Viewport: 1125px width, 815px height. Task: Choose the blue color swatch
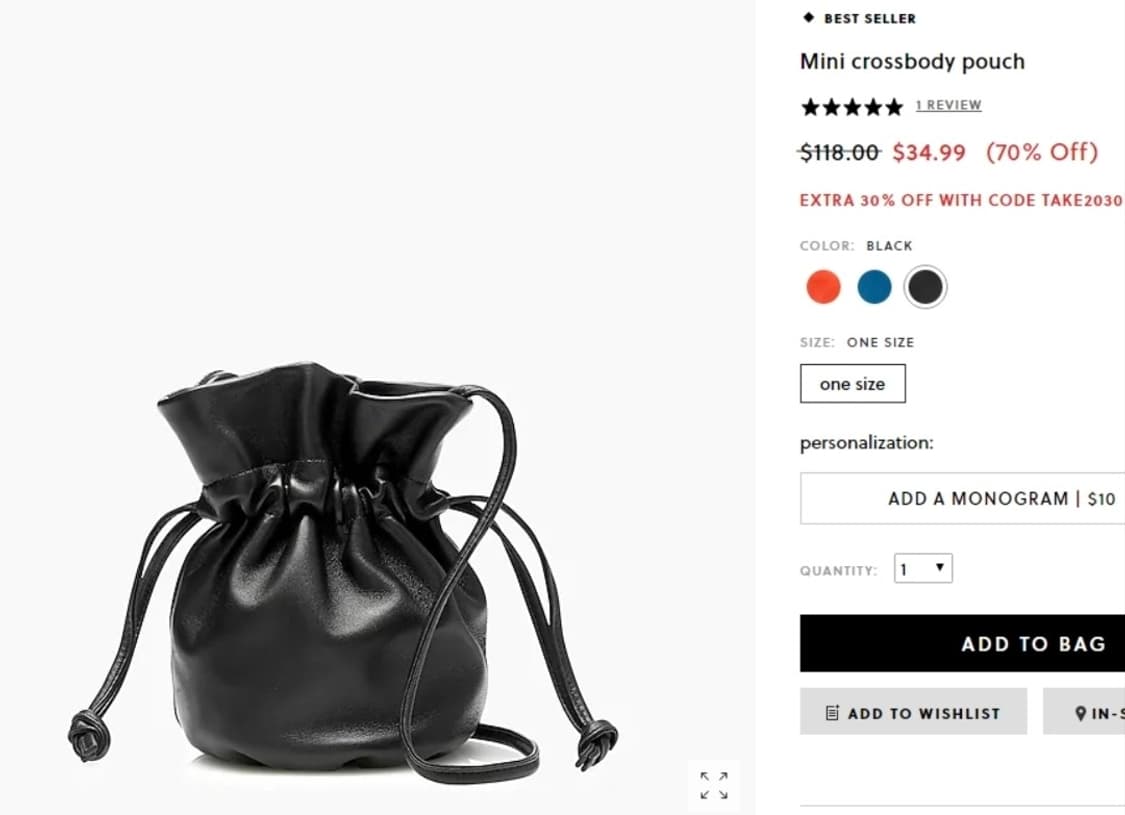tap(874, 287)
